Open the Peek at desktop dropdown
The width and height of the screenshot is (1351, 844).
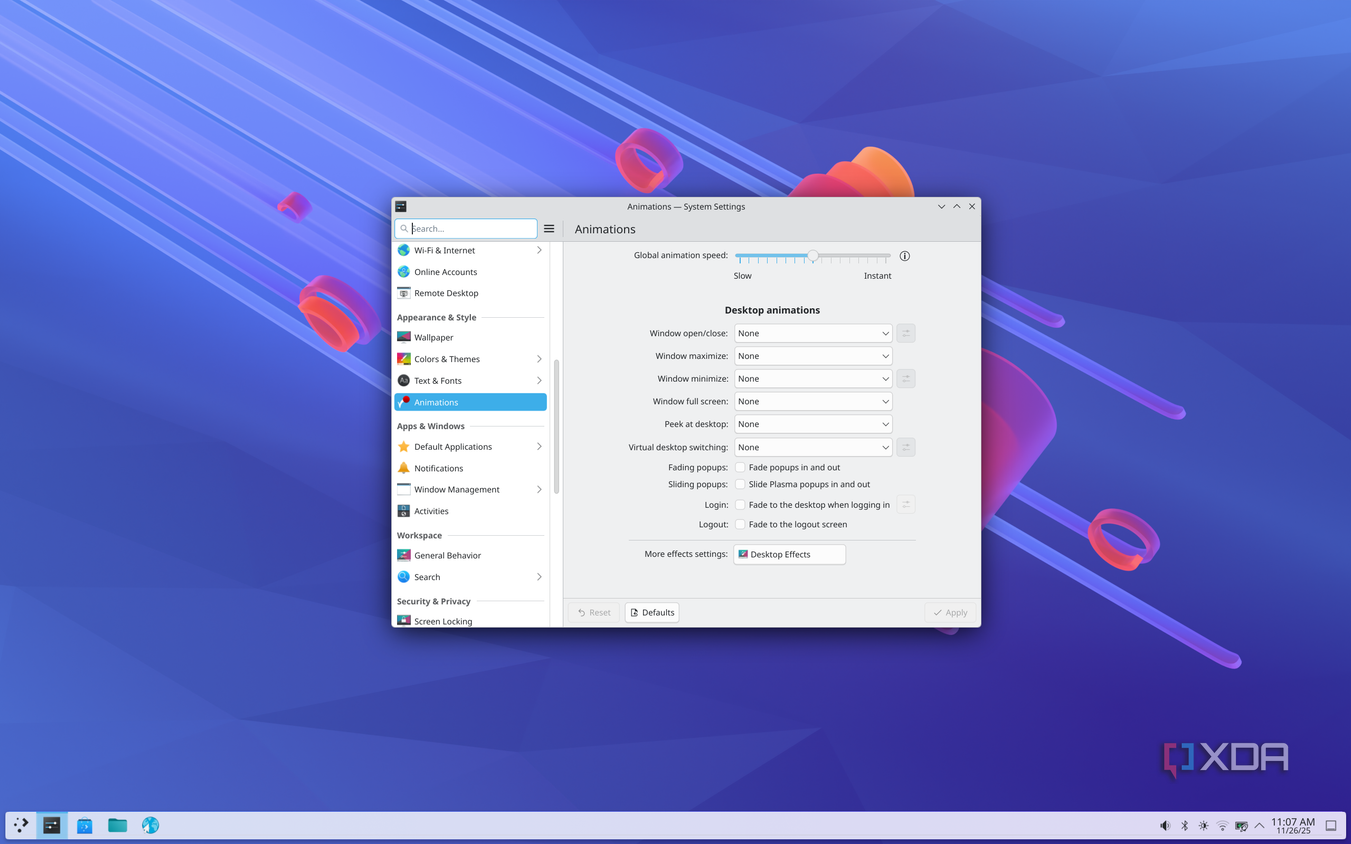[x=813, y=424]
